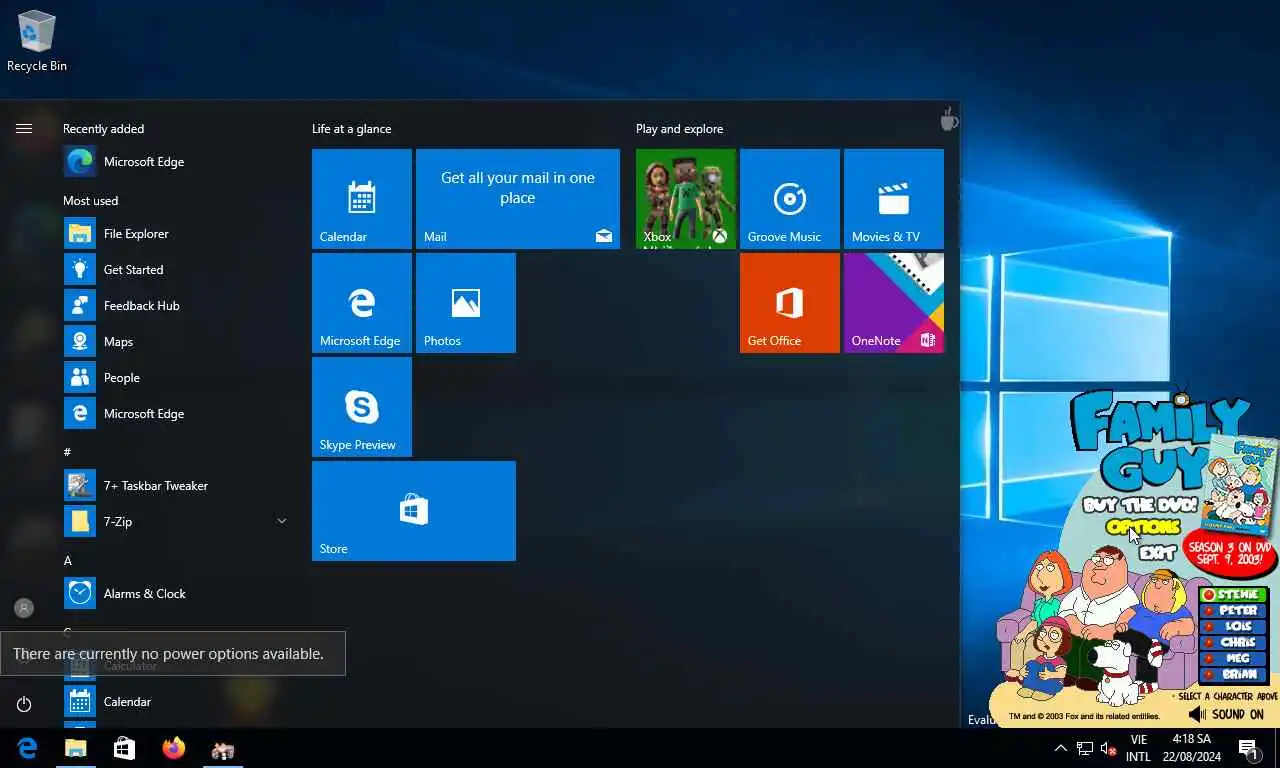
Task: Open File Explorer from Most used
Action: pos(176,234)
